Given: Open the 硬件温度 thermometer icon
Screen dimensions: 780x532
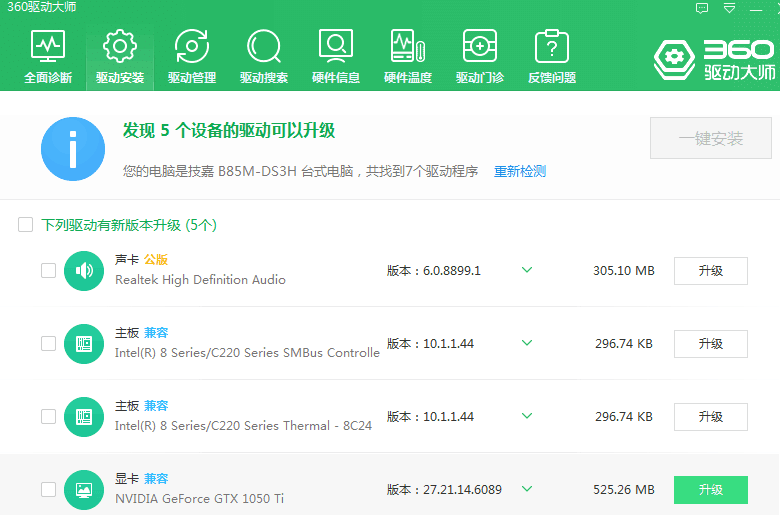Looking at the screenshot, I should 408,46.
